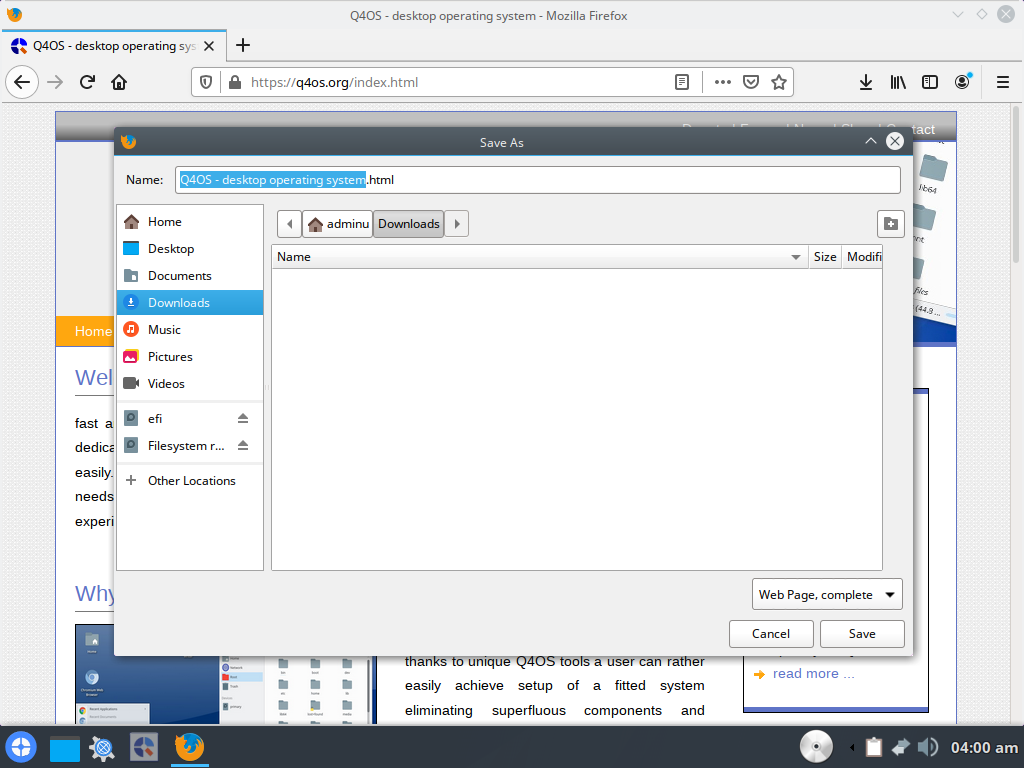Open the Library icon in toolbar
The image size is (1024, 768).
tap(898, 82)
